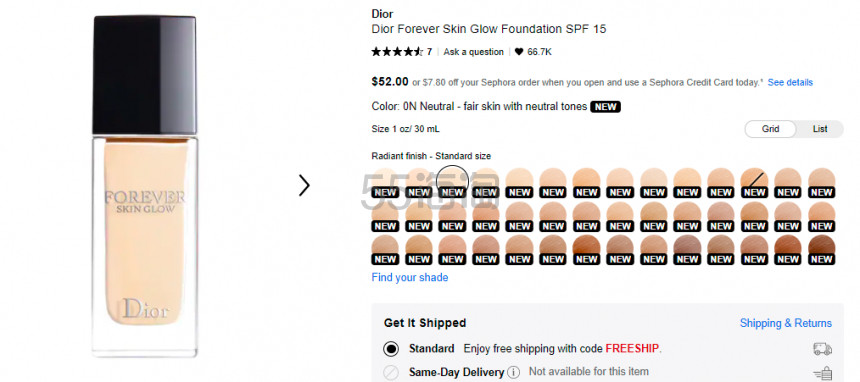Open Shipping & Returns information
The height and width of the screenshot is (382, 860).
click(785, 323)
